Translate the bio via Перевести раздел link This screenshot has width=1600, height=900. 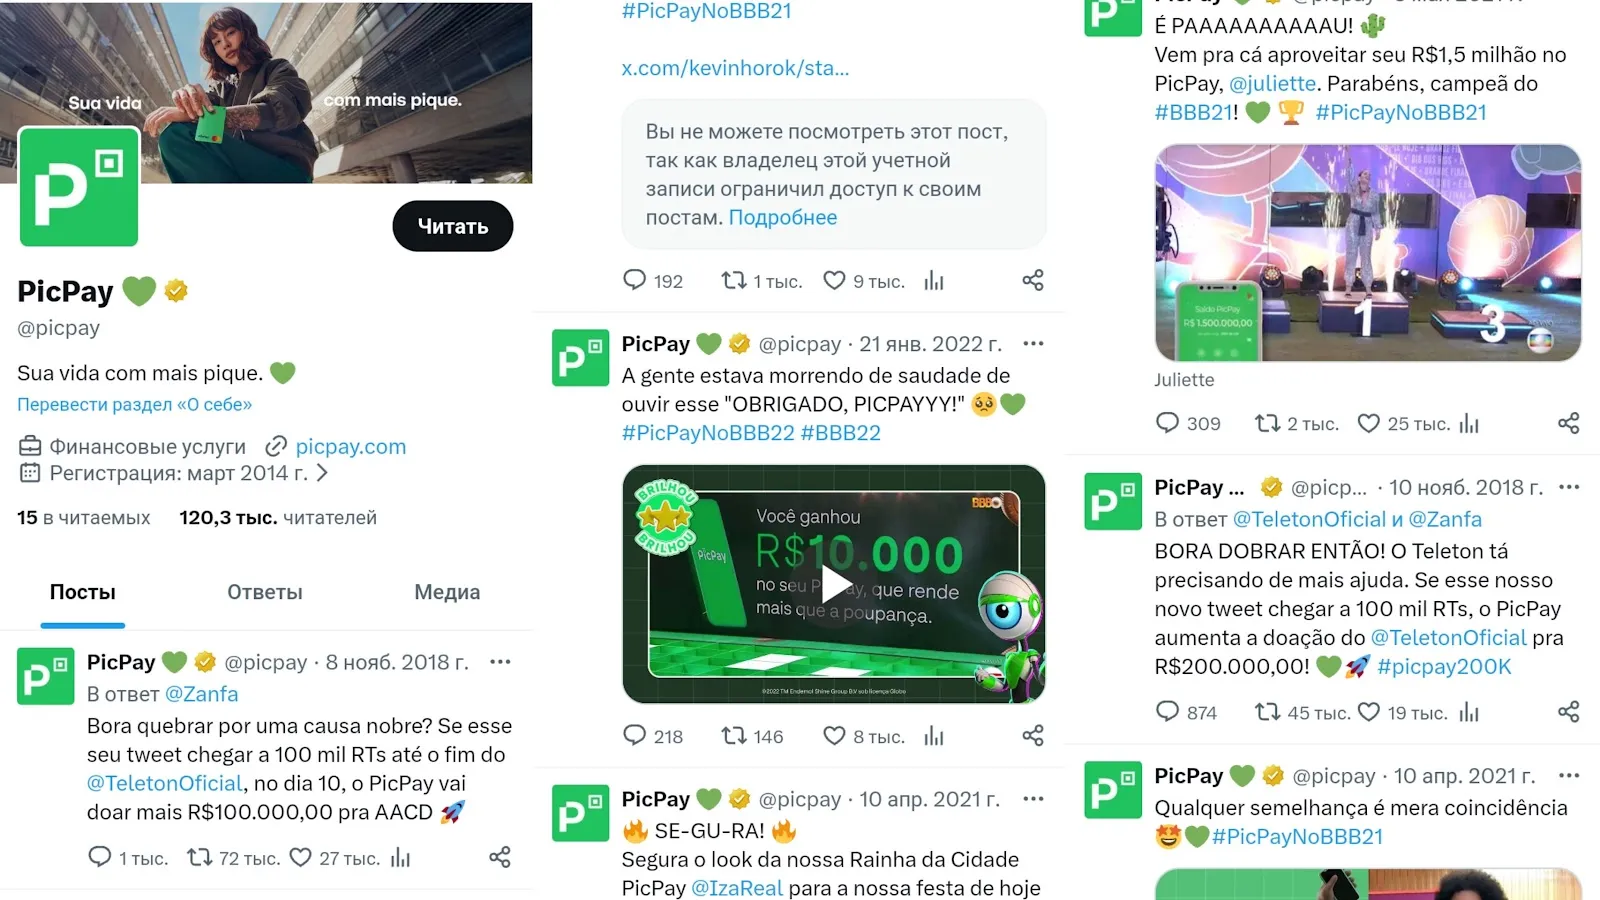[134, 405]
